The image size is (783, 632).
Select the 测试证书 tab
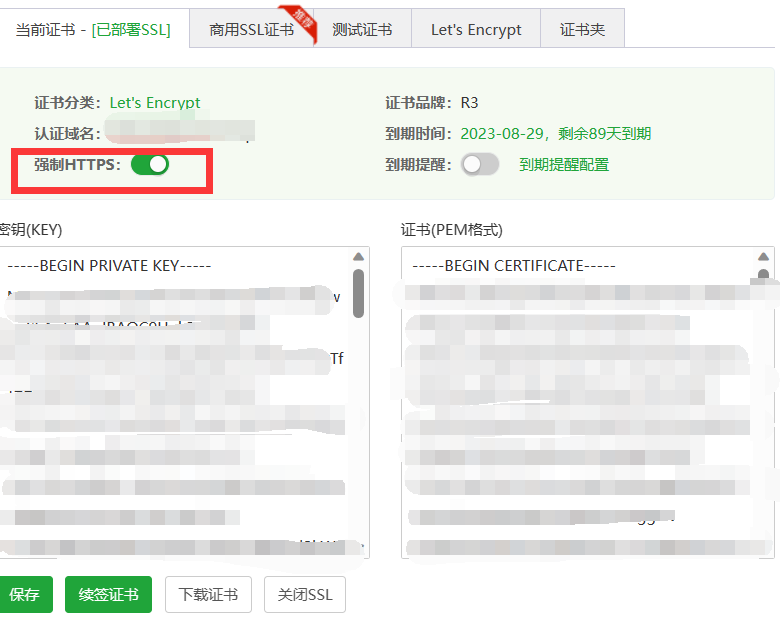(x=362, y=30)
